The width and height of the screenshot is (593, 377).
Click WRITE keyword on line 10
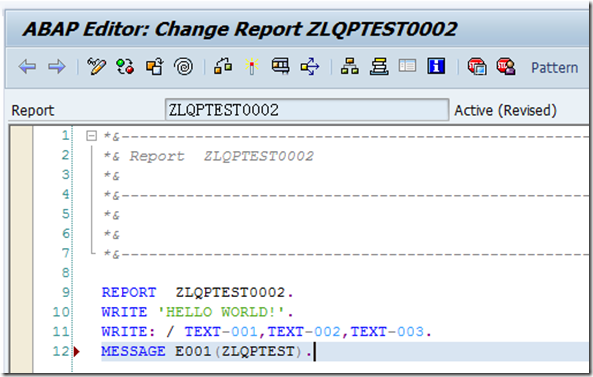124,312
